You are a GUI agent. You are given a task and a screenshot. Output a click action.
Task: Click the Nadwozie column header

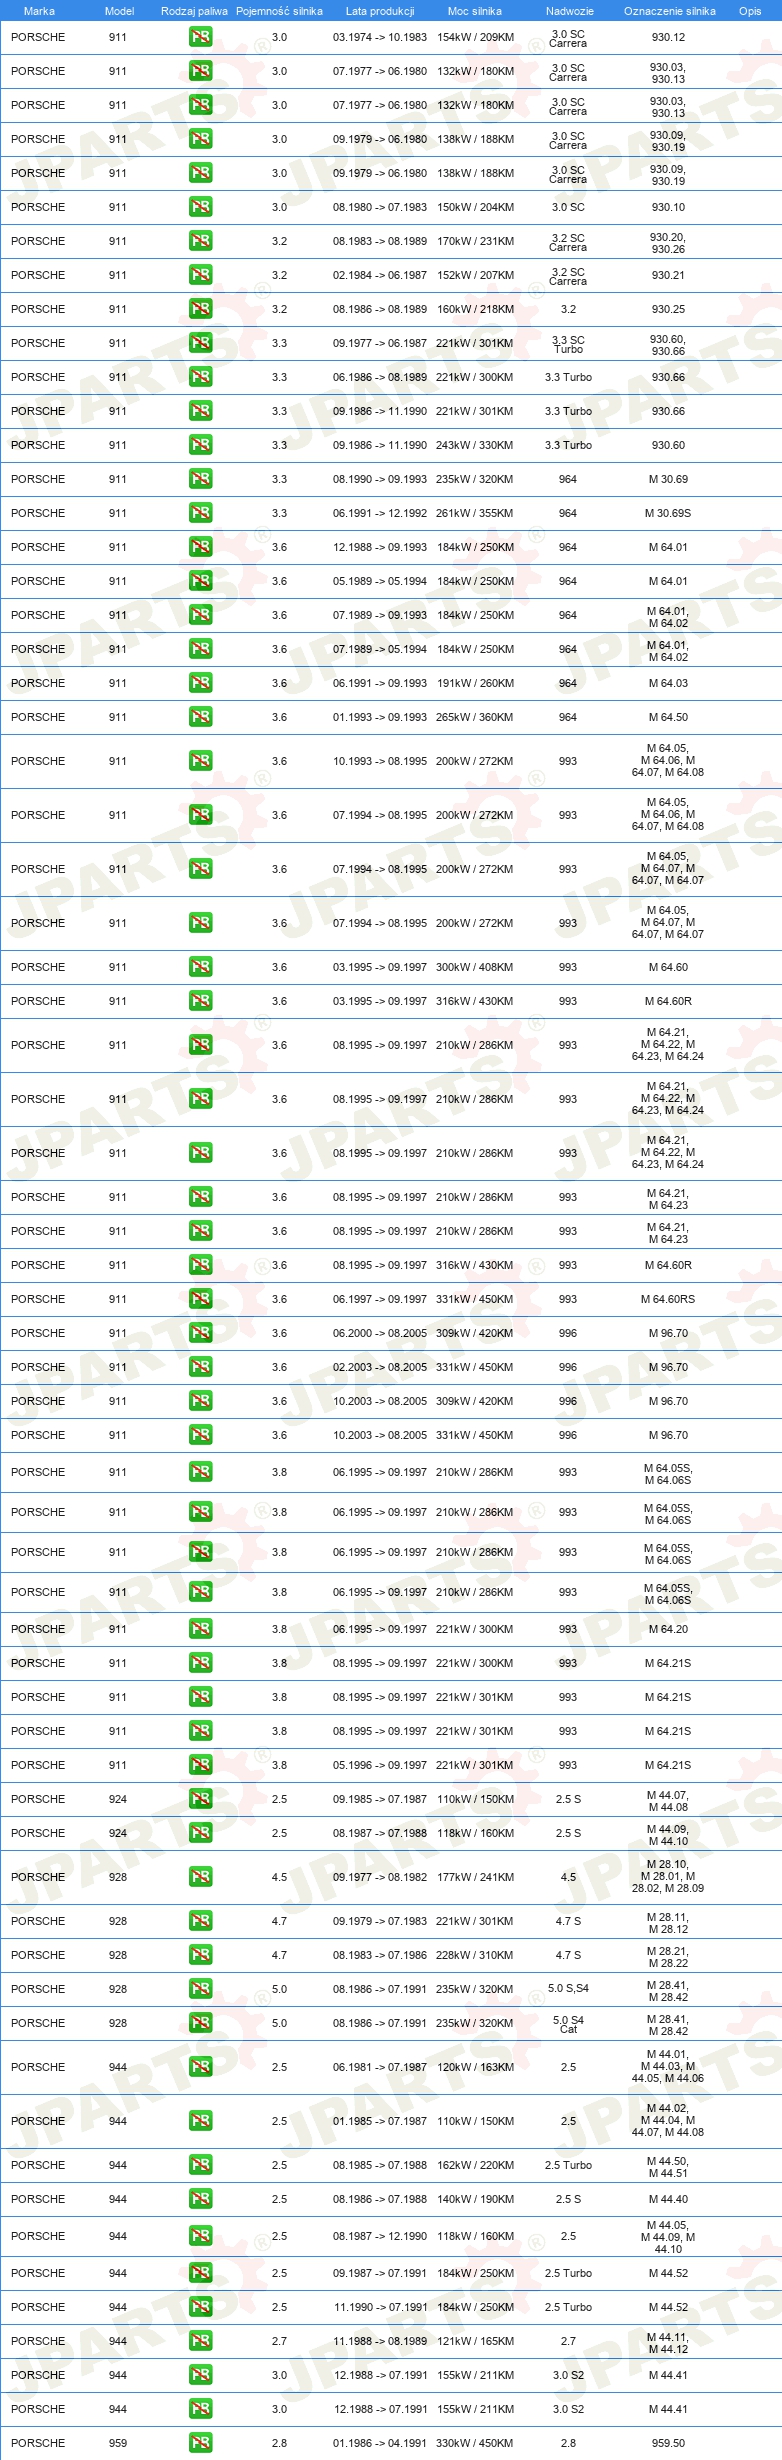(570, 11)
